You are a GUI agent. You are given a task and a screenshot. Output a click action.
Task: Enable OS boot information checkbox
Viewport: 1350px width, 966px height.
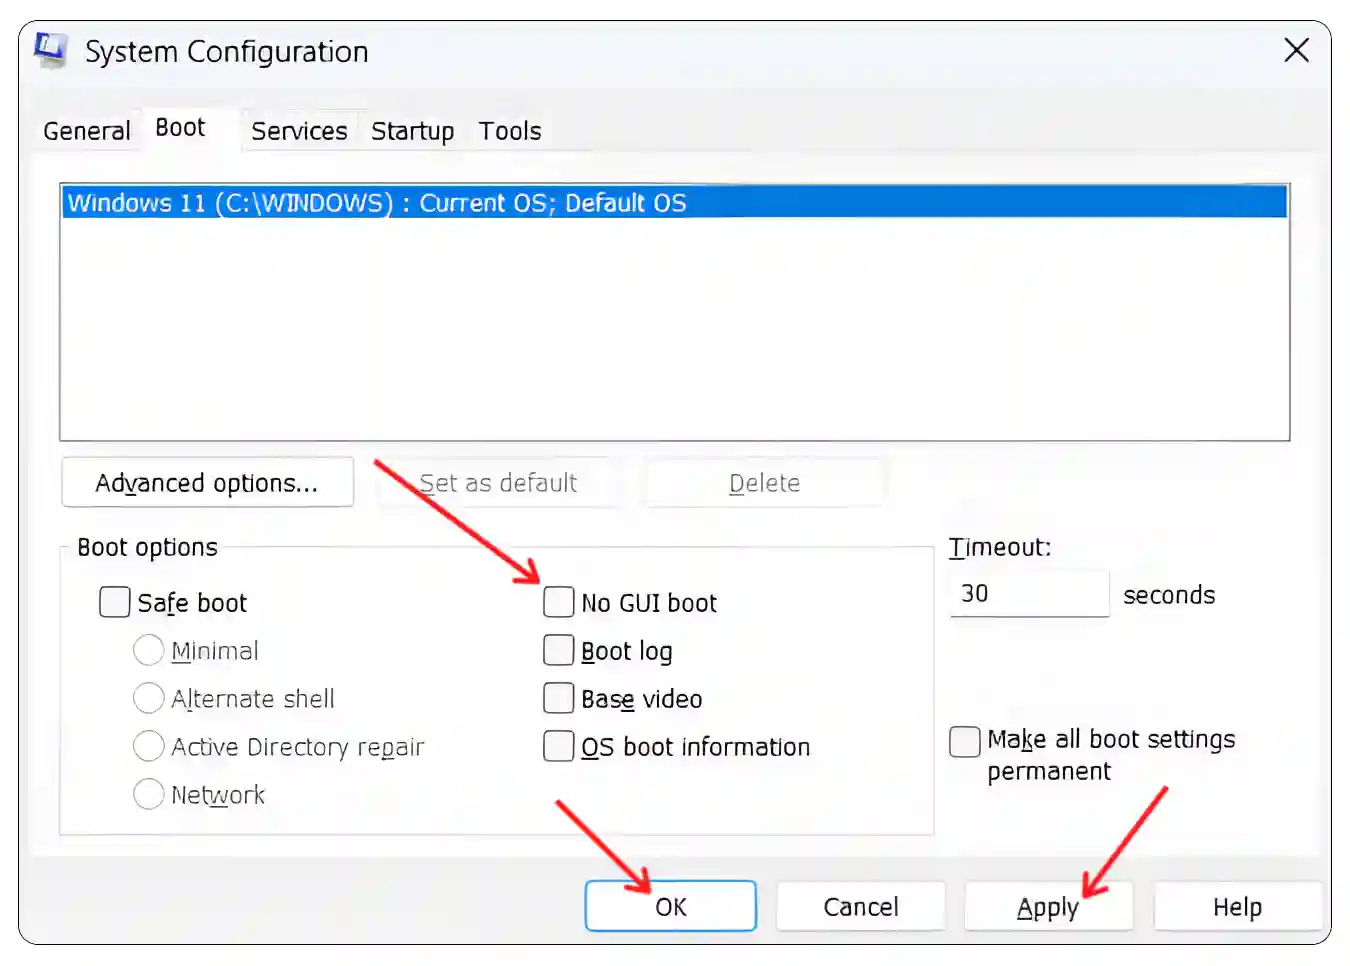click(x=559, y=747)
